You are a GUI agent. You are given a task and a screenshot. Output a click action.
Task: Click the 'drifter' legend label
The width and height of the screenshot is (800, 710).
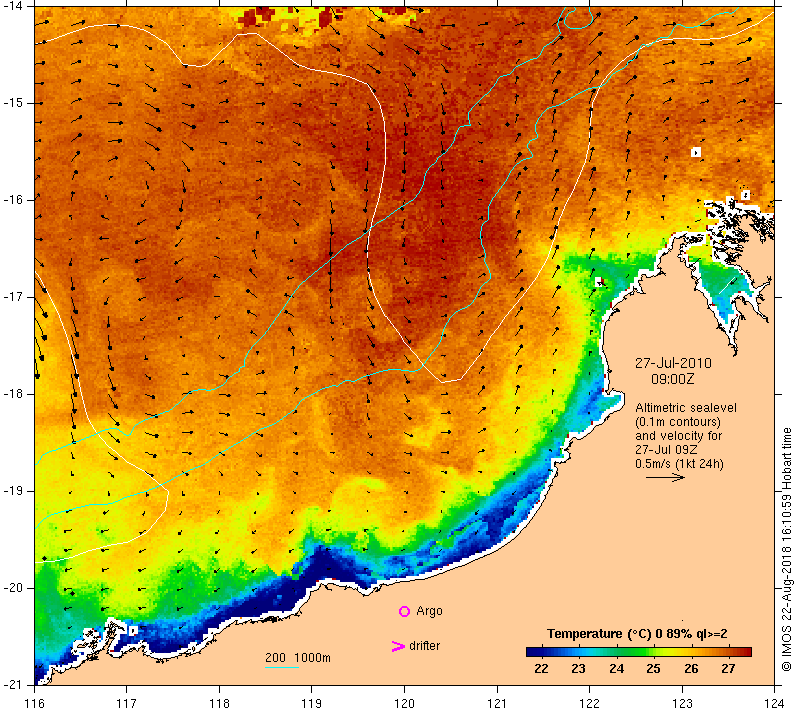tap(424, 646)
